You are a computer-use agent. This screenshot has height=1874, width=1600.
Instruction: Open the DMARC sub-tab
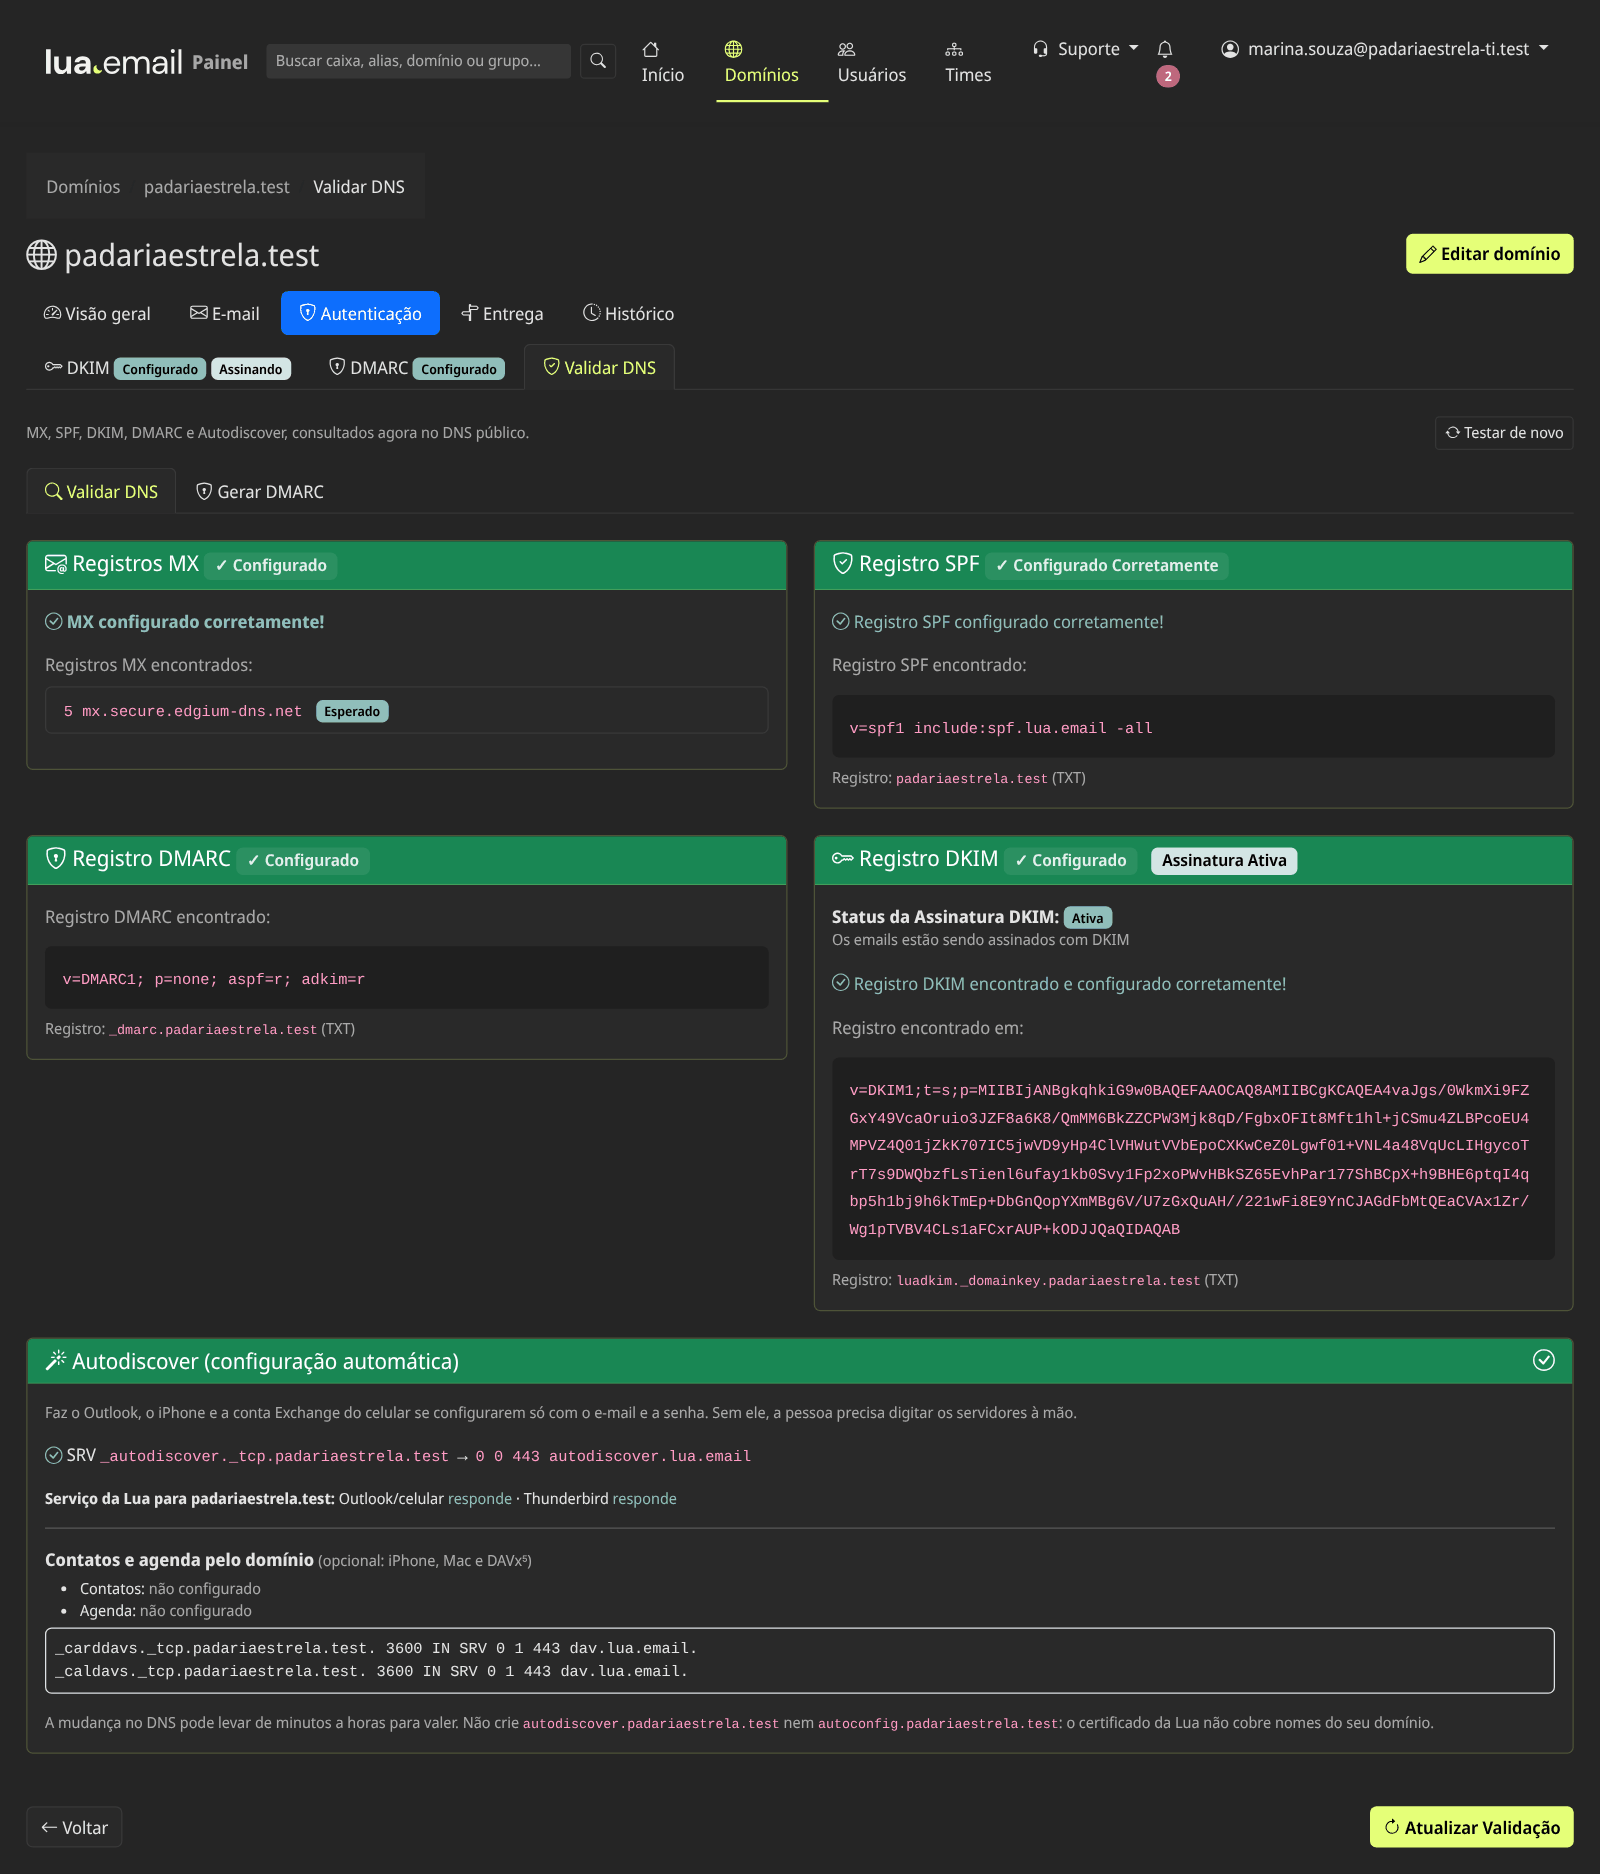click(x=417, y=368)
